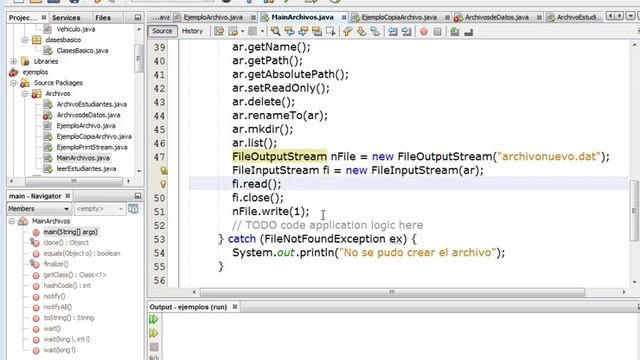Select the ejemplos project node
This screenshot has width=640, height=360.
point(35,72)
